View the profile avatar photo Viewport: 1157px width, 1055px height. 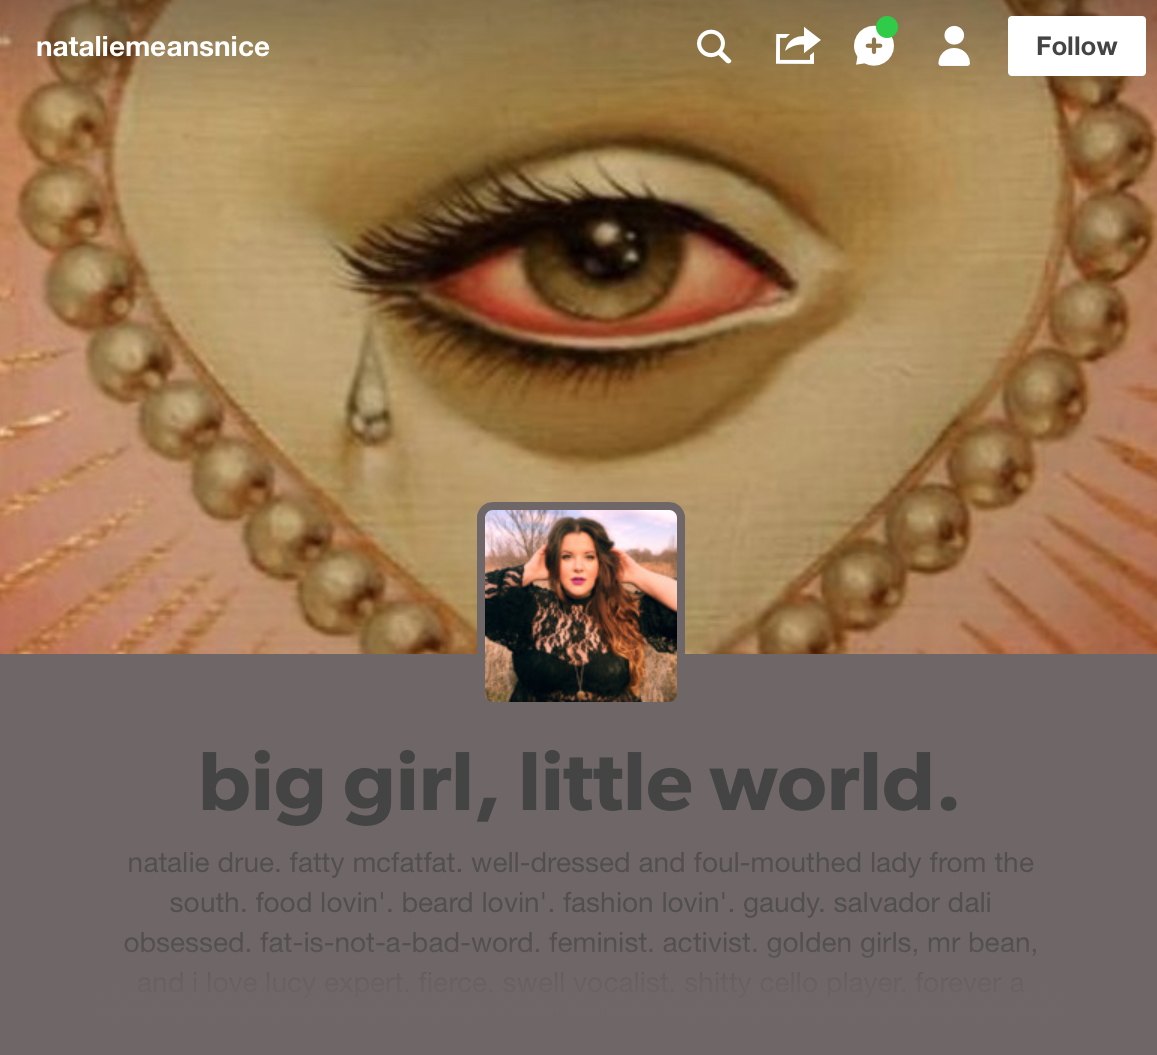(x=581, y=605)
